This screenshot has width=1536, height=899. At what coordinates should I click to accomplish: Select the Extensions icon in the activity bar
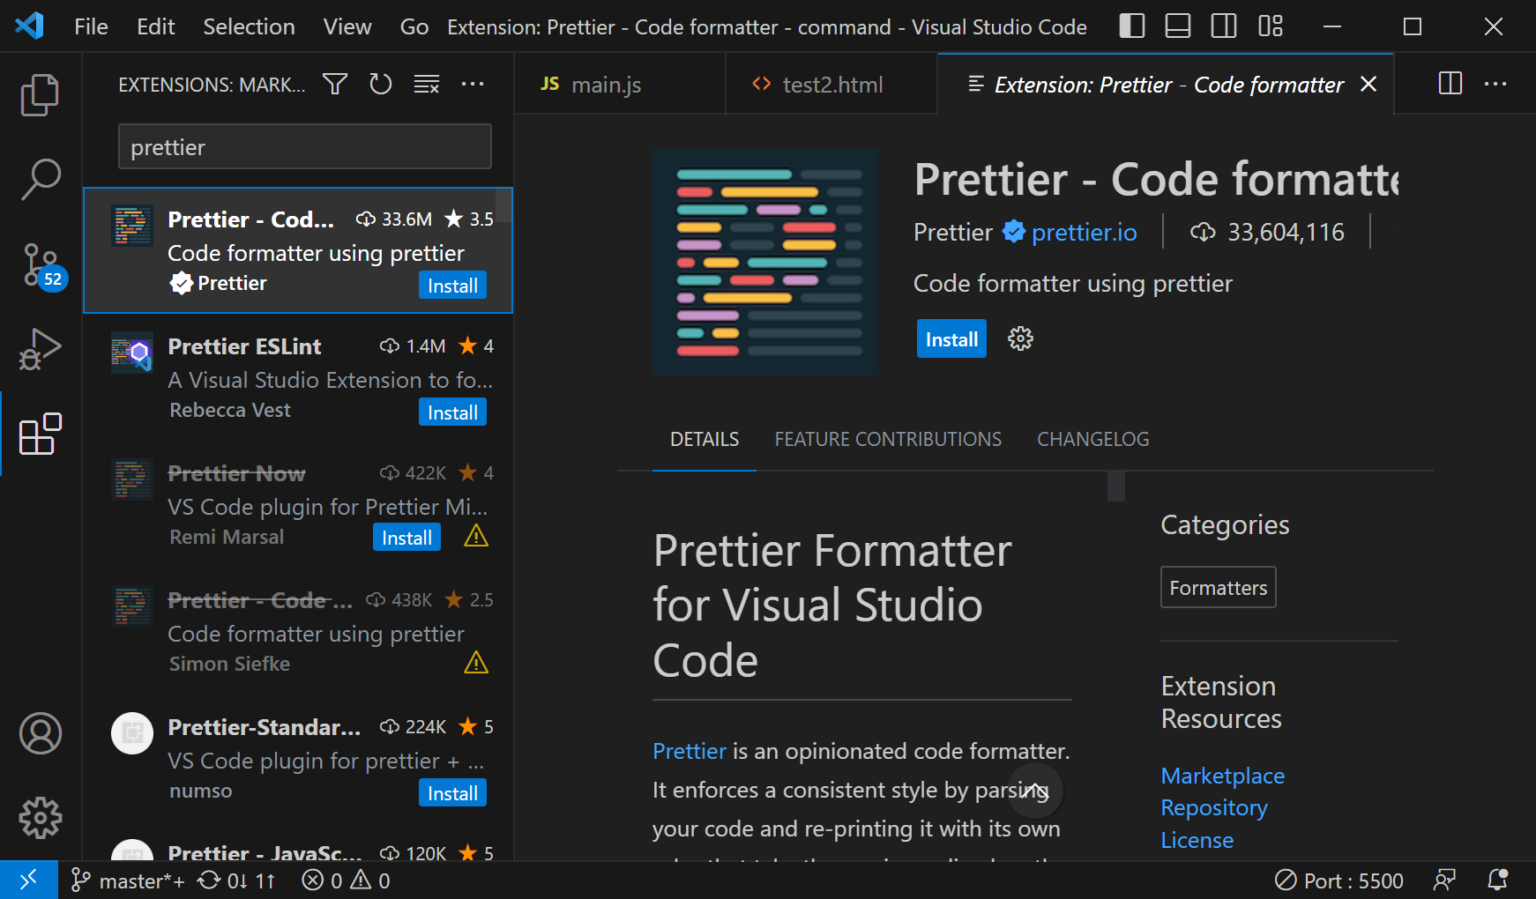40,434
